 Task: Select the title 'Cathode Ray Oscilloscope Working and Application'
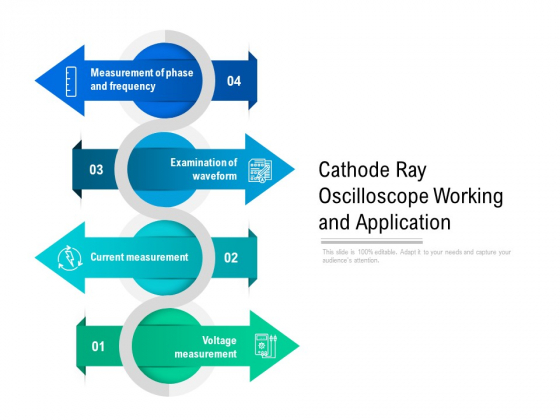(411, 196)
